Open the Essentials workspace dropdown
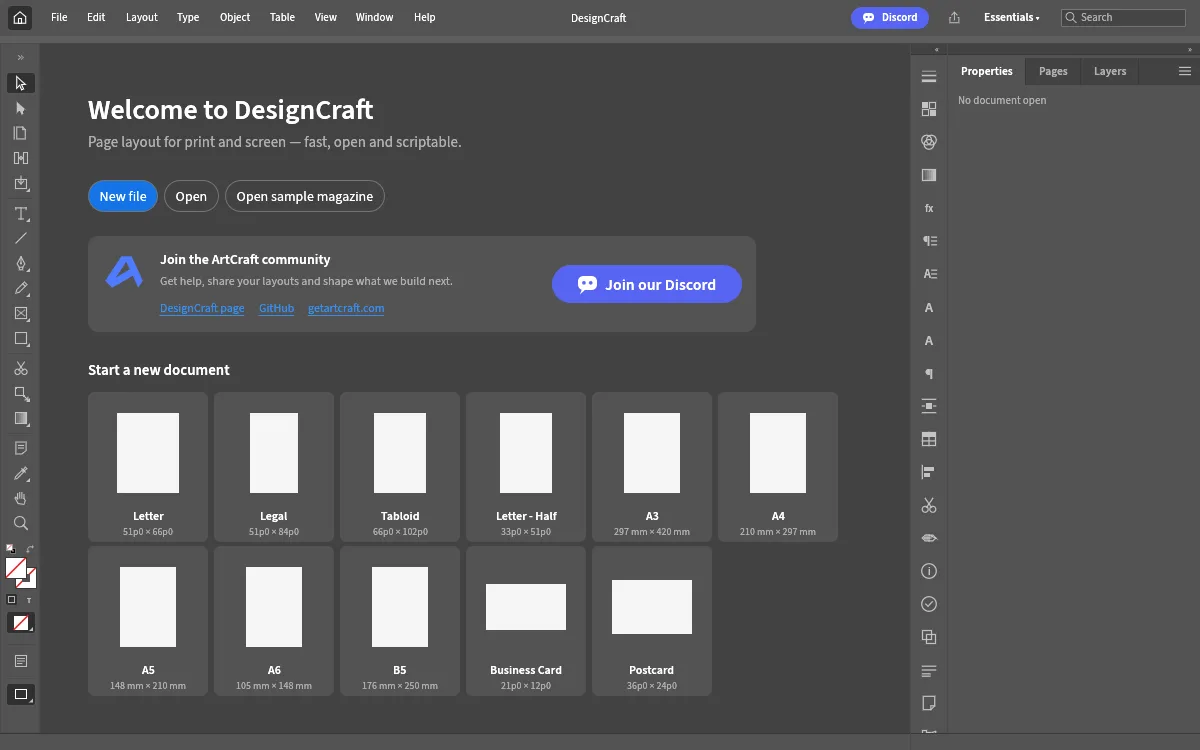The height and width of the screenshot is (750, 1200). 1012,17
